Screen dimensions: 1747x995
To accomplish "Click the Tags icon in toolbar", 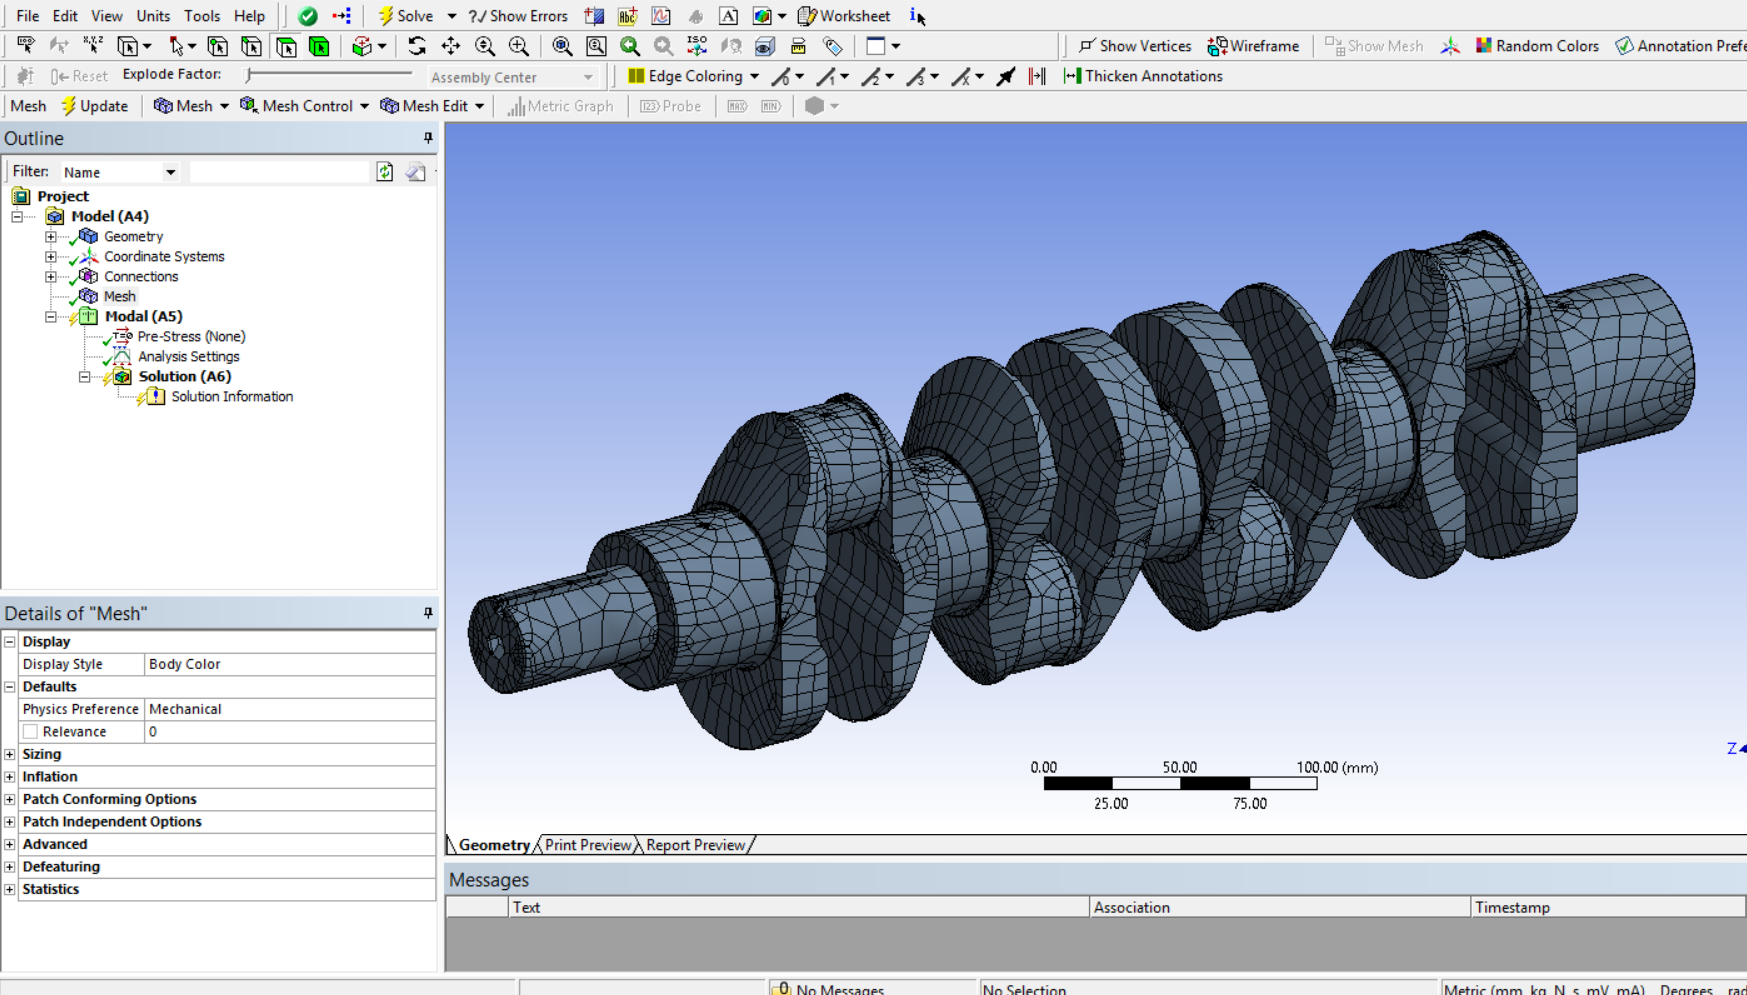I will click(x=833, y=46).
